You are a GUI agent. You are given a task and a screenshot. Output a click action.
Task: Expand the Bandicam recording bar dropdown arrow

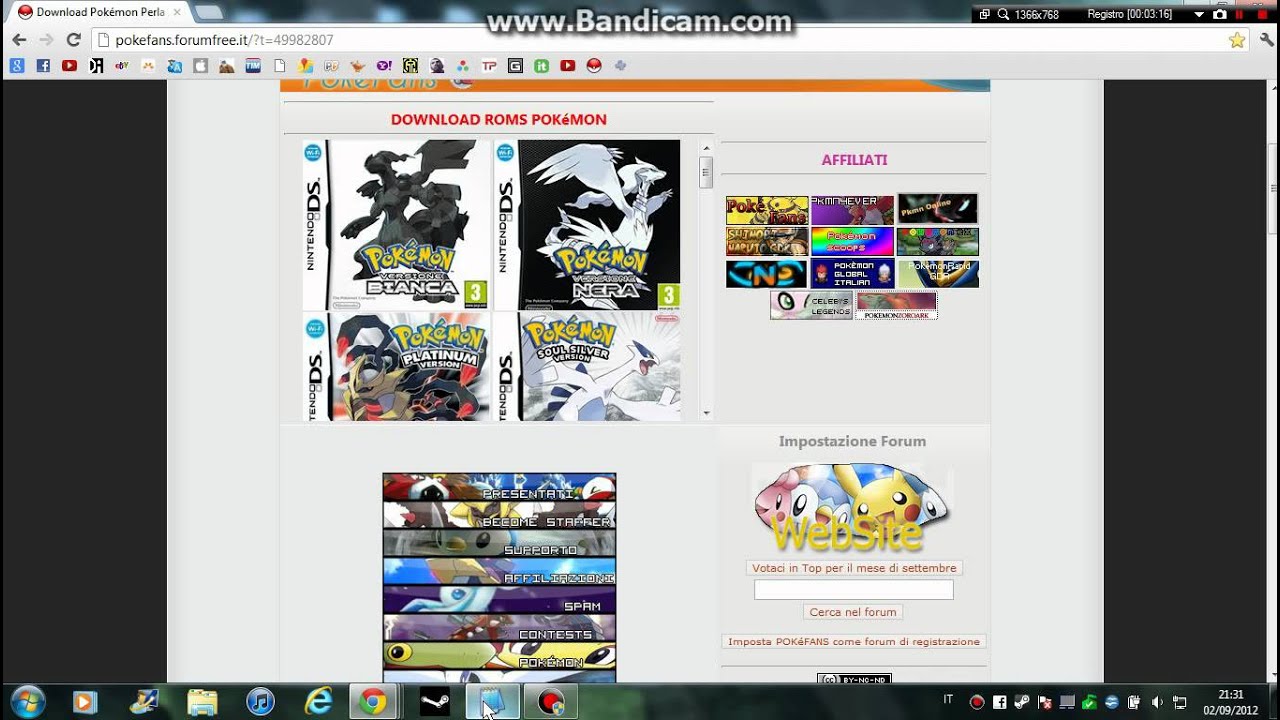click(x=1199, y=14)
